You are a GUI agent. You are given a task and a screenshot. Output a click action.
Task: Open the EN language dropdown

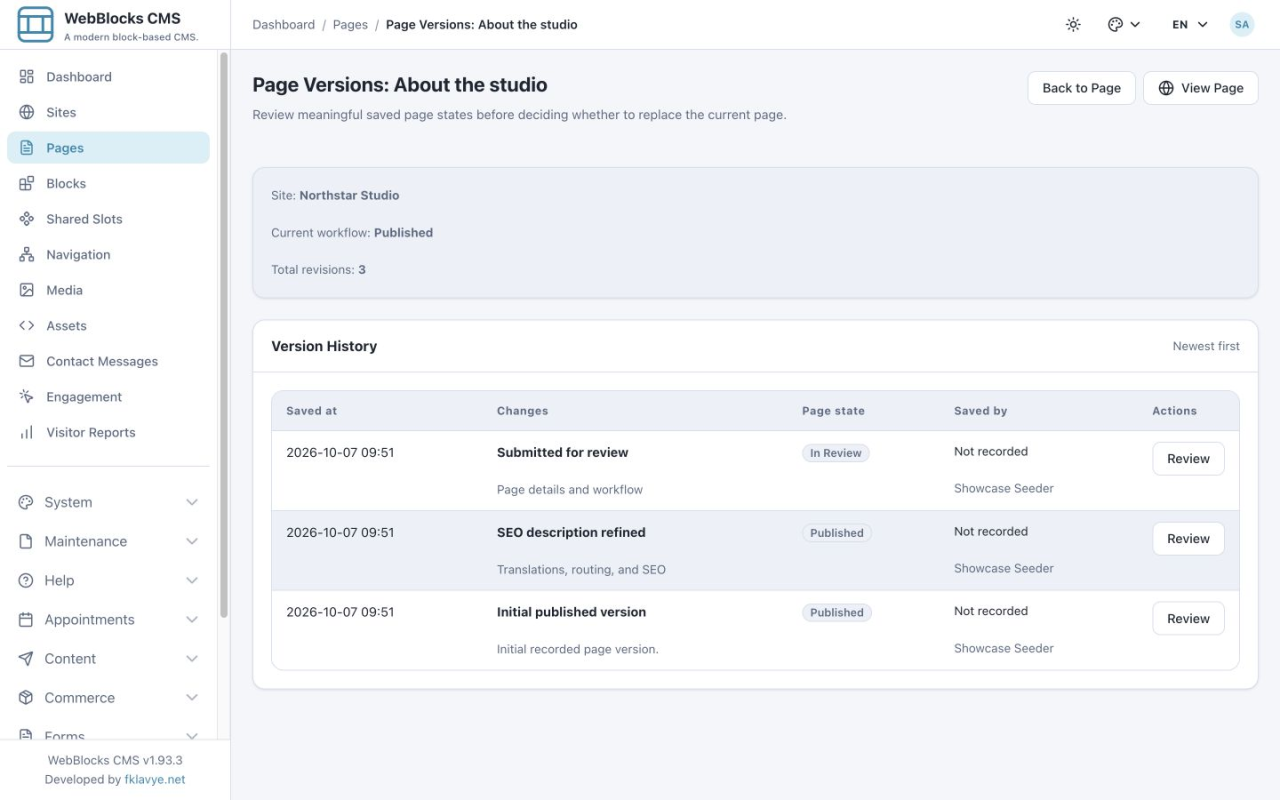[x=1190, y=24]
